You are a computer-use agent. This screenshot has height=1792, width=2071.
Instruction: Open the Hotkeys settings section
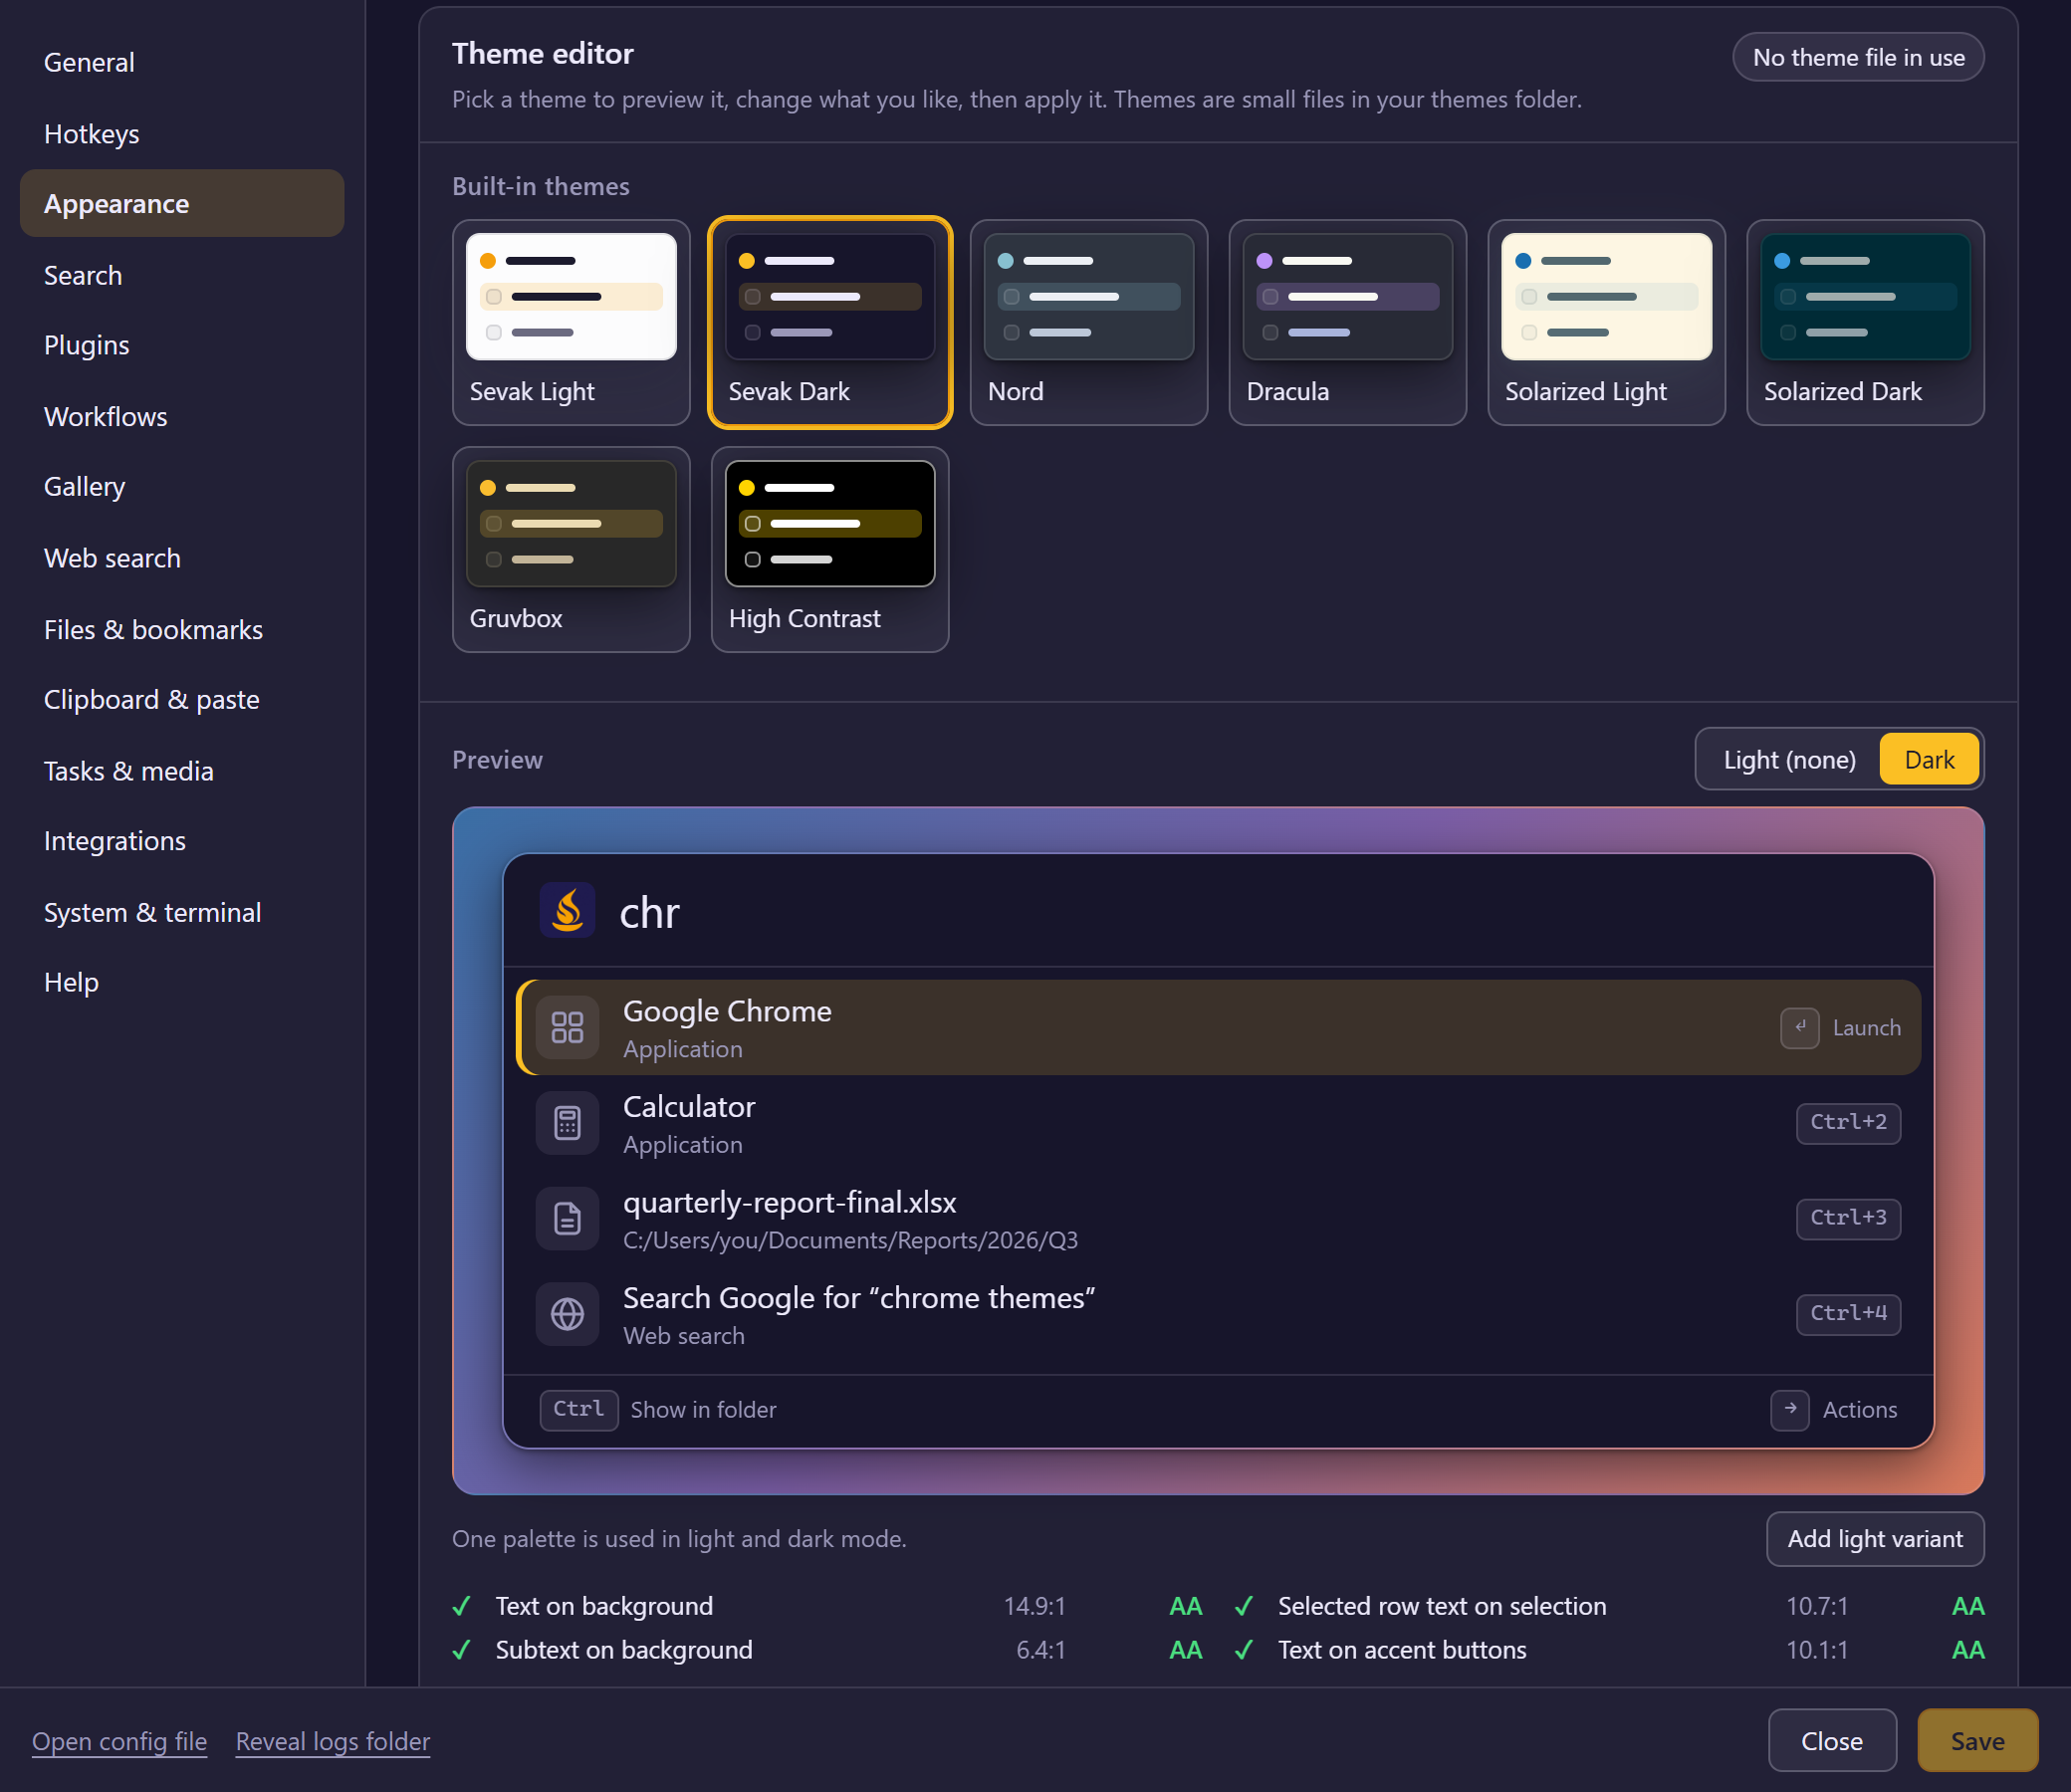click(x=182, y=133)
